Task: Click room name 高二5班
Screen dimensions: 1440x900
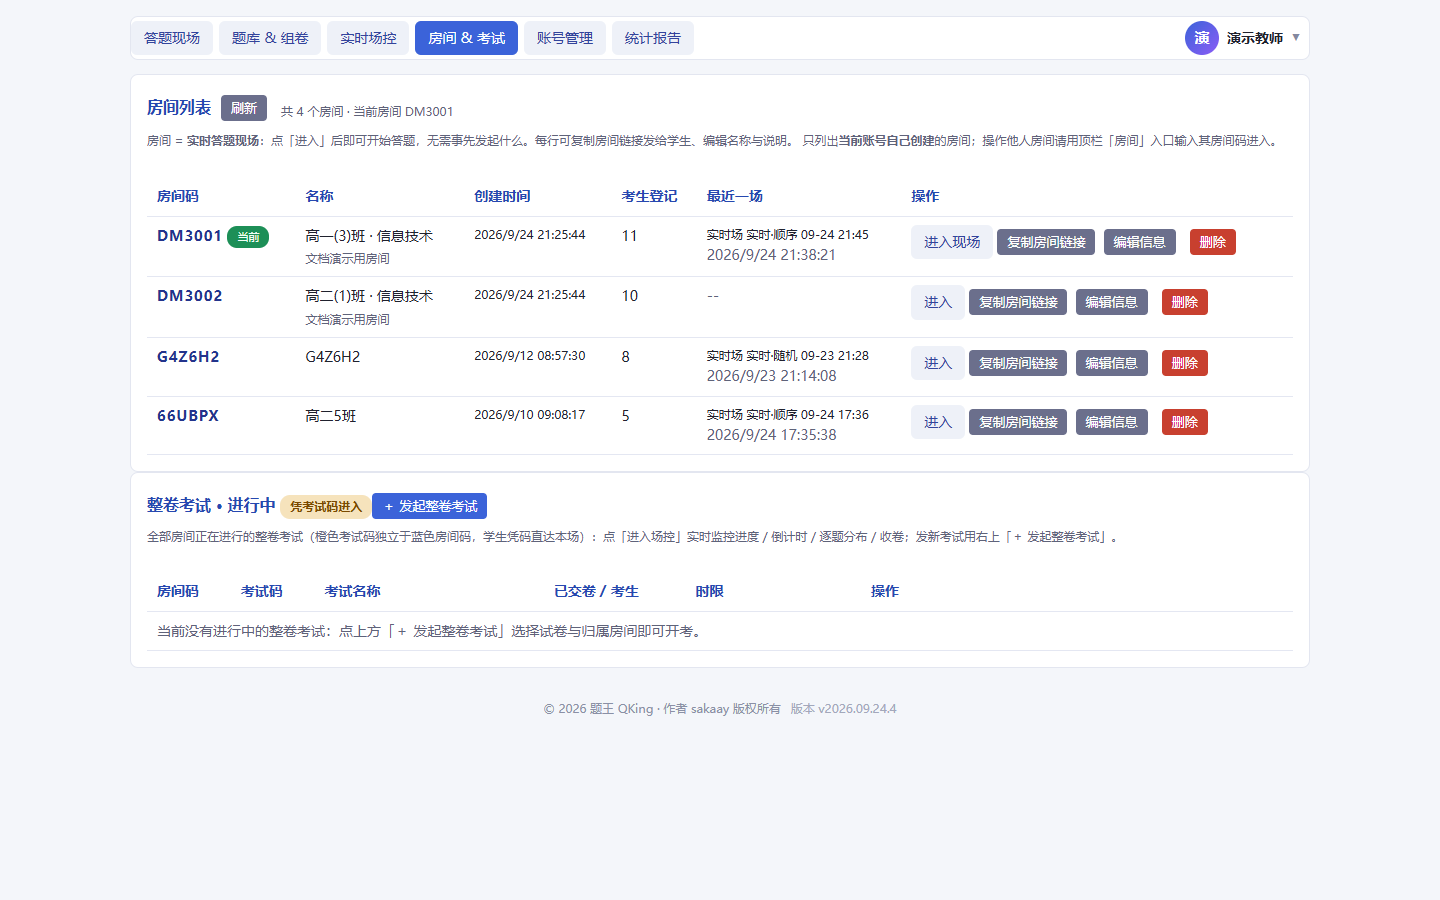Action: (331, 416)
